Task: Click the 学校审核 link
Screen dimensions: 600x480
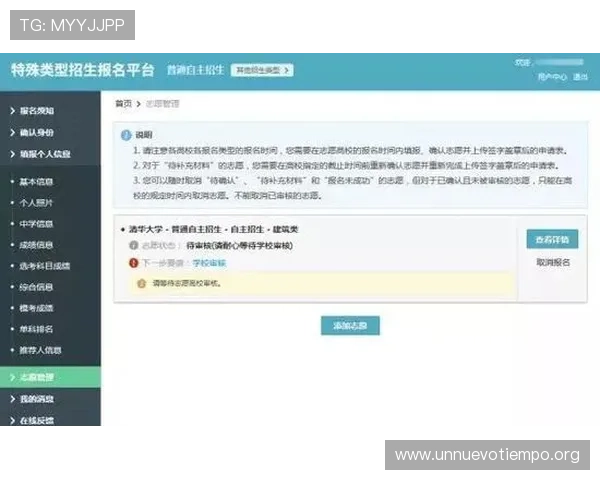Action: (x=209, y=263)
